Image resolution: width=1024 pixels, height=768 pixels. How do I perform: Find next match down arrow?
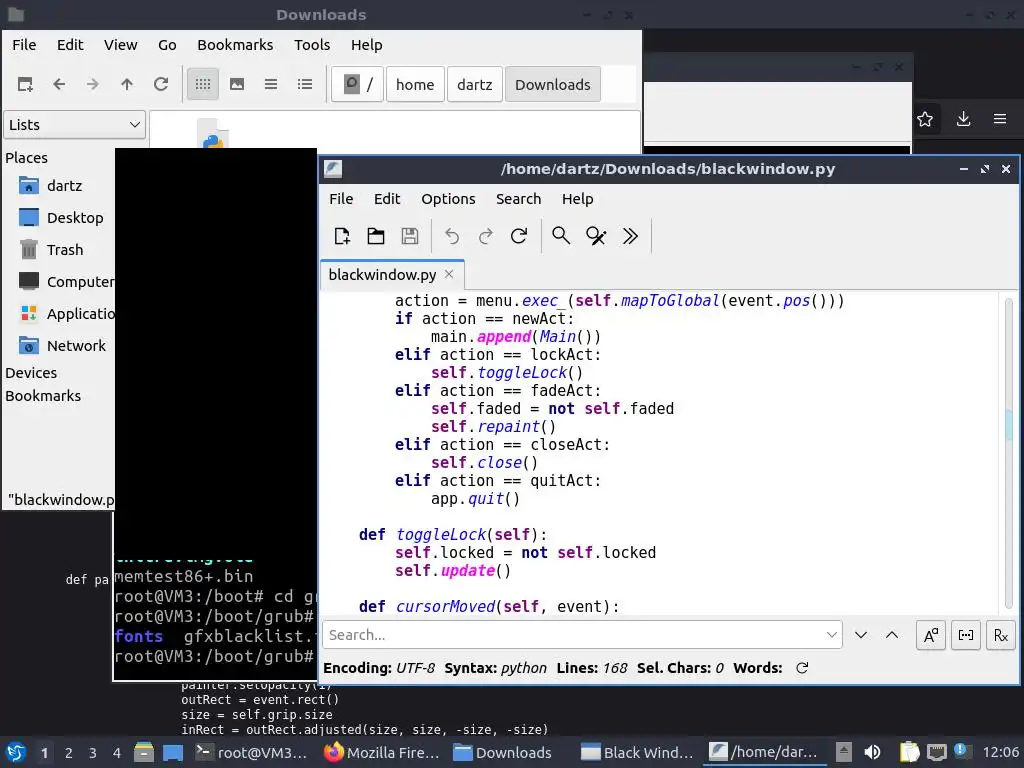(861, 635)
